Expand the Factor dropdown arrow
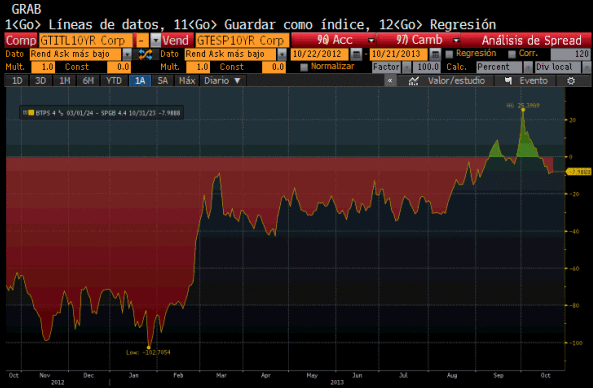593x388 pixels. (x=407, y=67)
